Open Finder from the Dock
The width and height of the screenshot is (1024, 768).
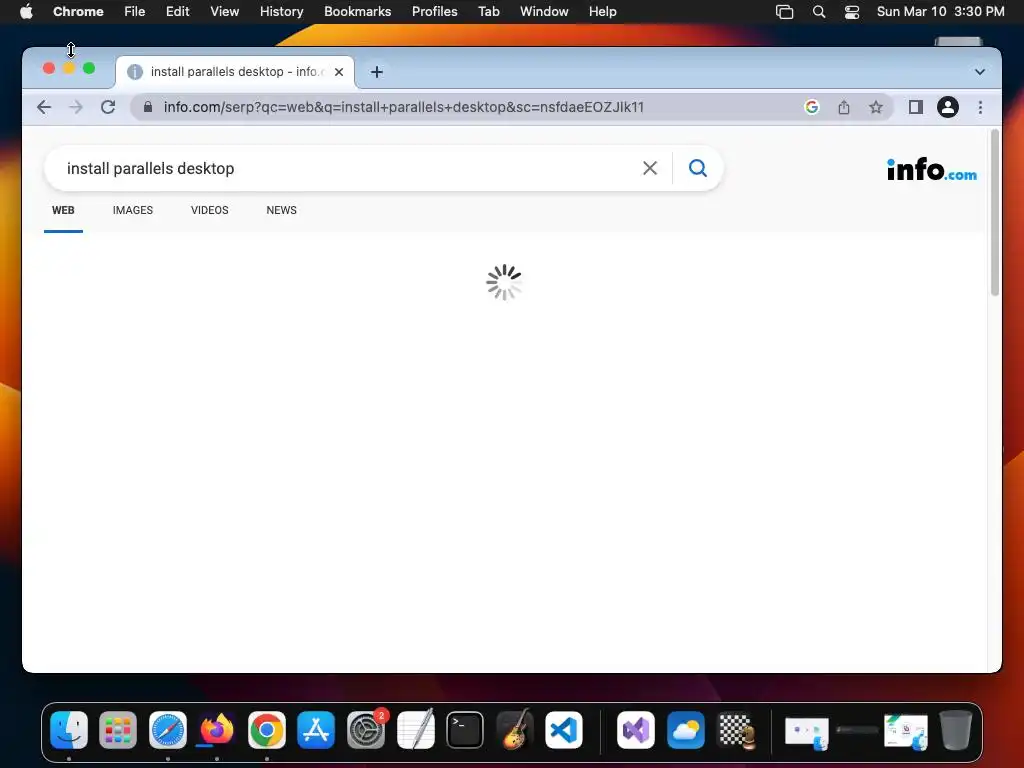(x=69, y=730)
